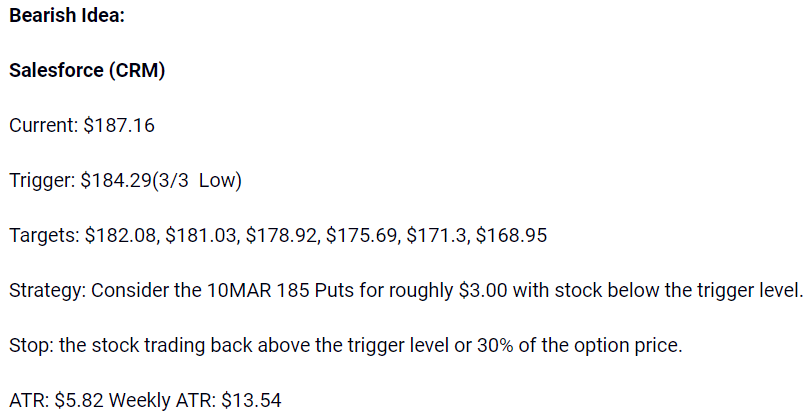Click the target value $171.3
This screenshot has height=420, width=812.
click(x=437, y=235)
